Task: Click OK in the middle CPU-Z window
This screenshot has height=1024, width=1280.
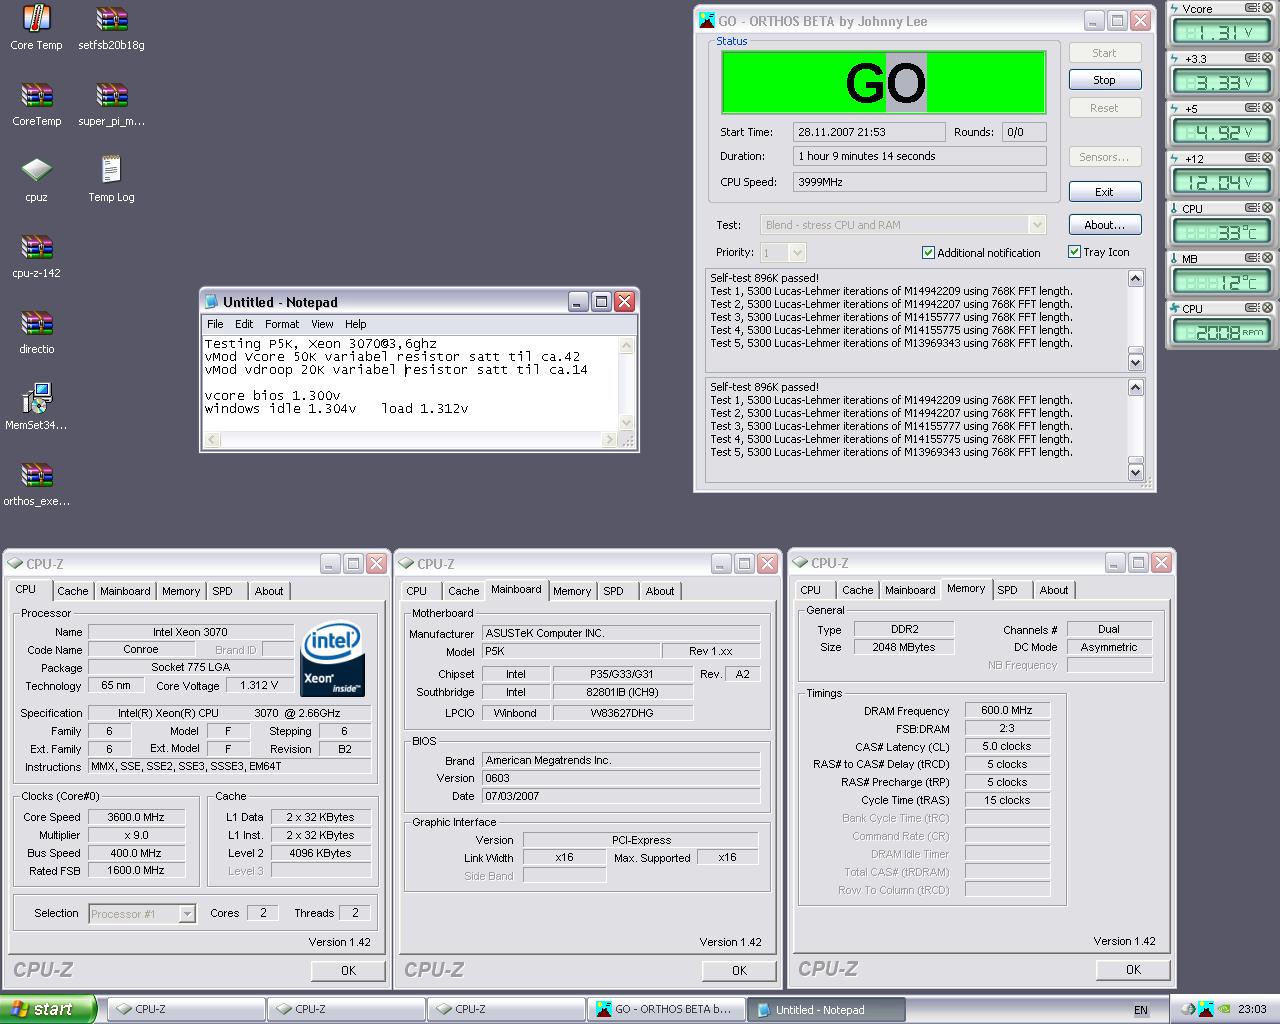Action: click(739, 970)
